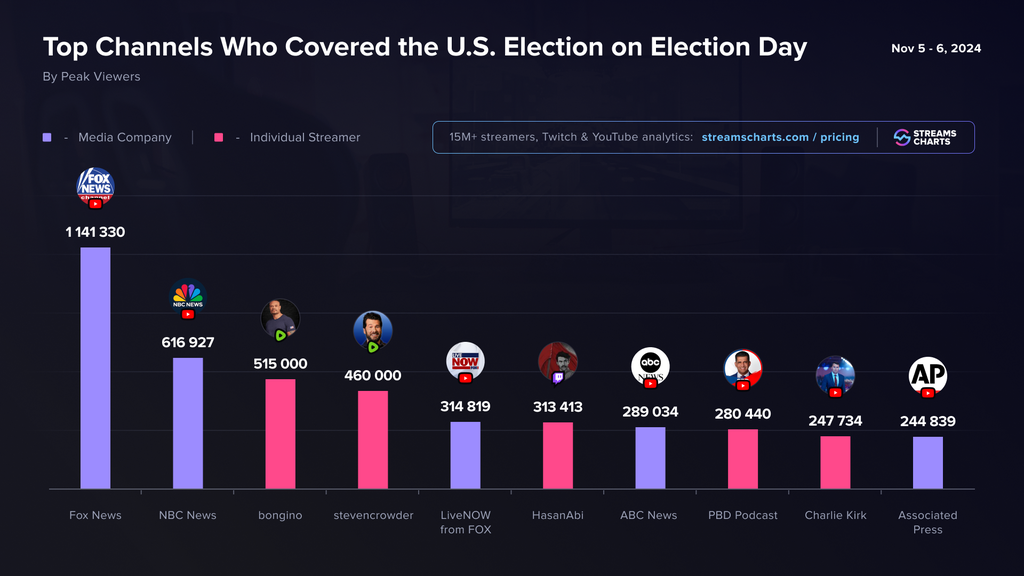Click the HasanAbi axis label
This screenshot has width=1024, height=576.
point(558,515)
